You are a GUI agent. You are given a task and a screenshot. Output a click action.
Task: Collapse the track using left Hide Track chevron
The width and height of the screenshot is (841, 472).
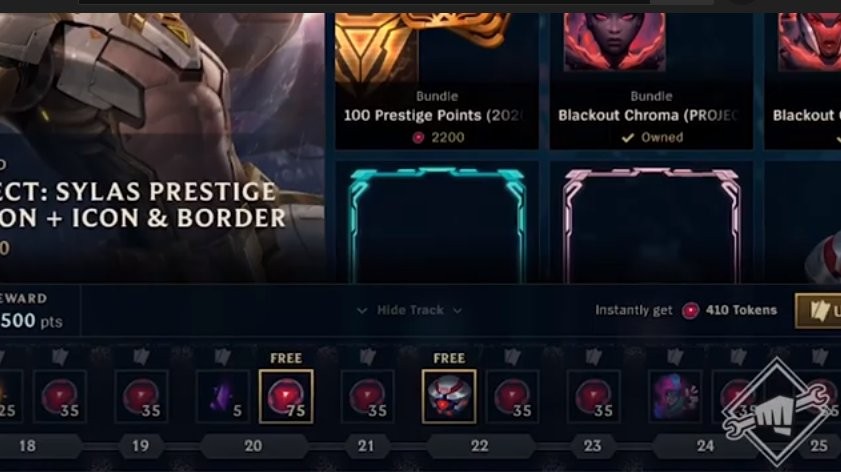(362, 311)
